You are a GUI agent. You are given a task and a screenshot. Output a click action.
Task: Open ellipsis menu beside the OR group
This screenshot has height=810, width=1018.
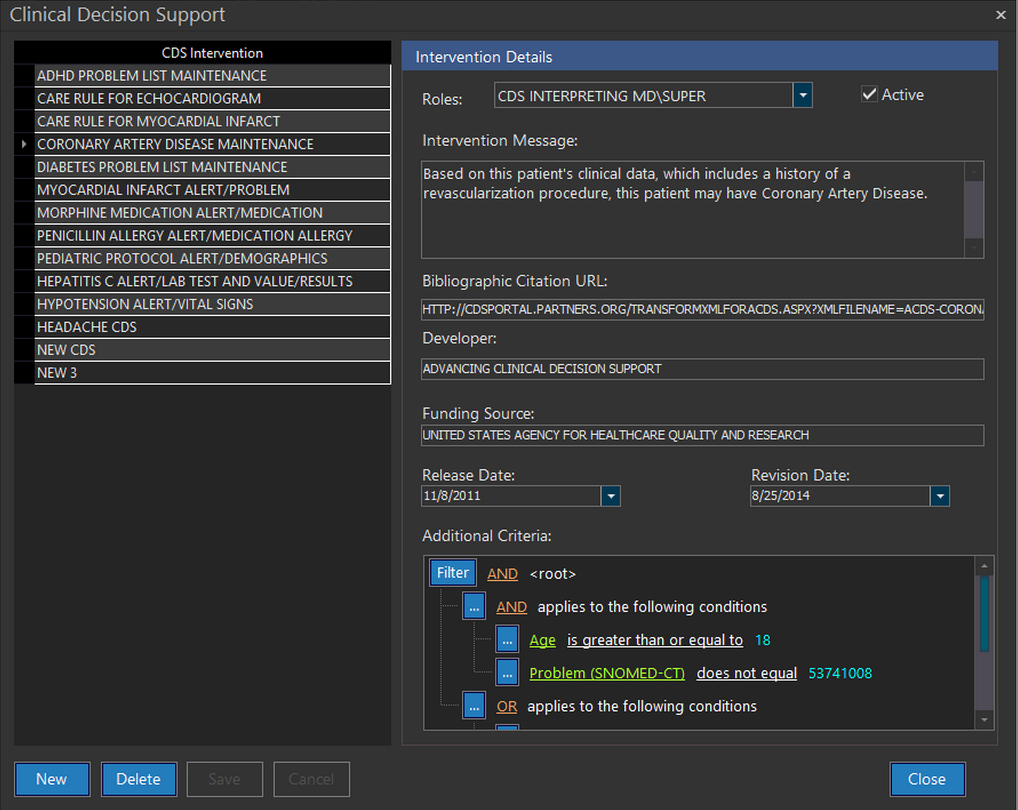(x=474, y=706)
